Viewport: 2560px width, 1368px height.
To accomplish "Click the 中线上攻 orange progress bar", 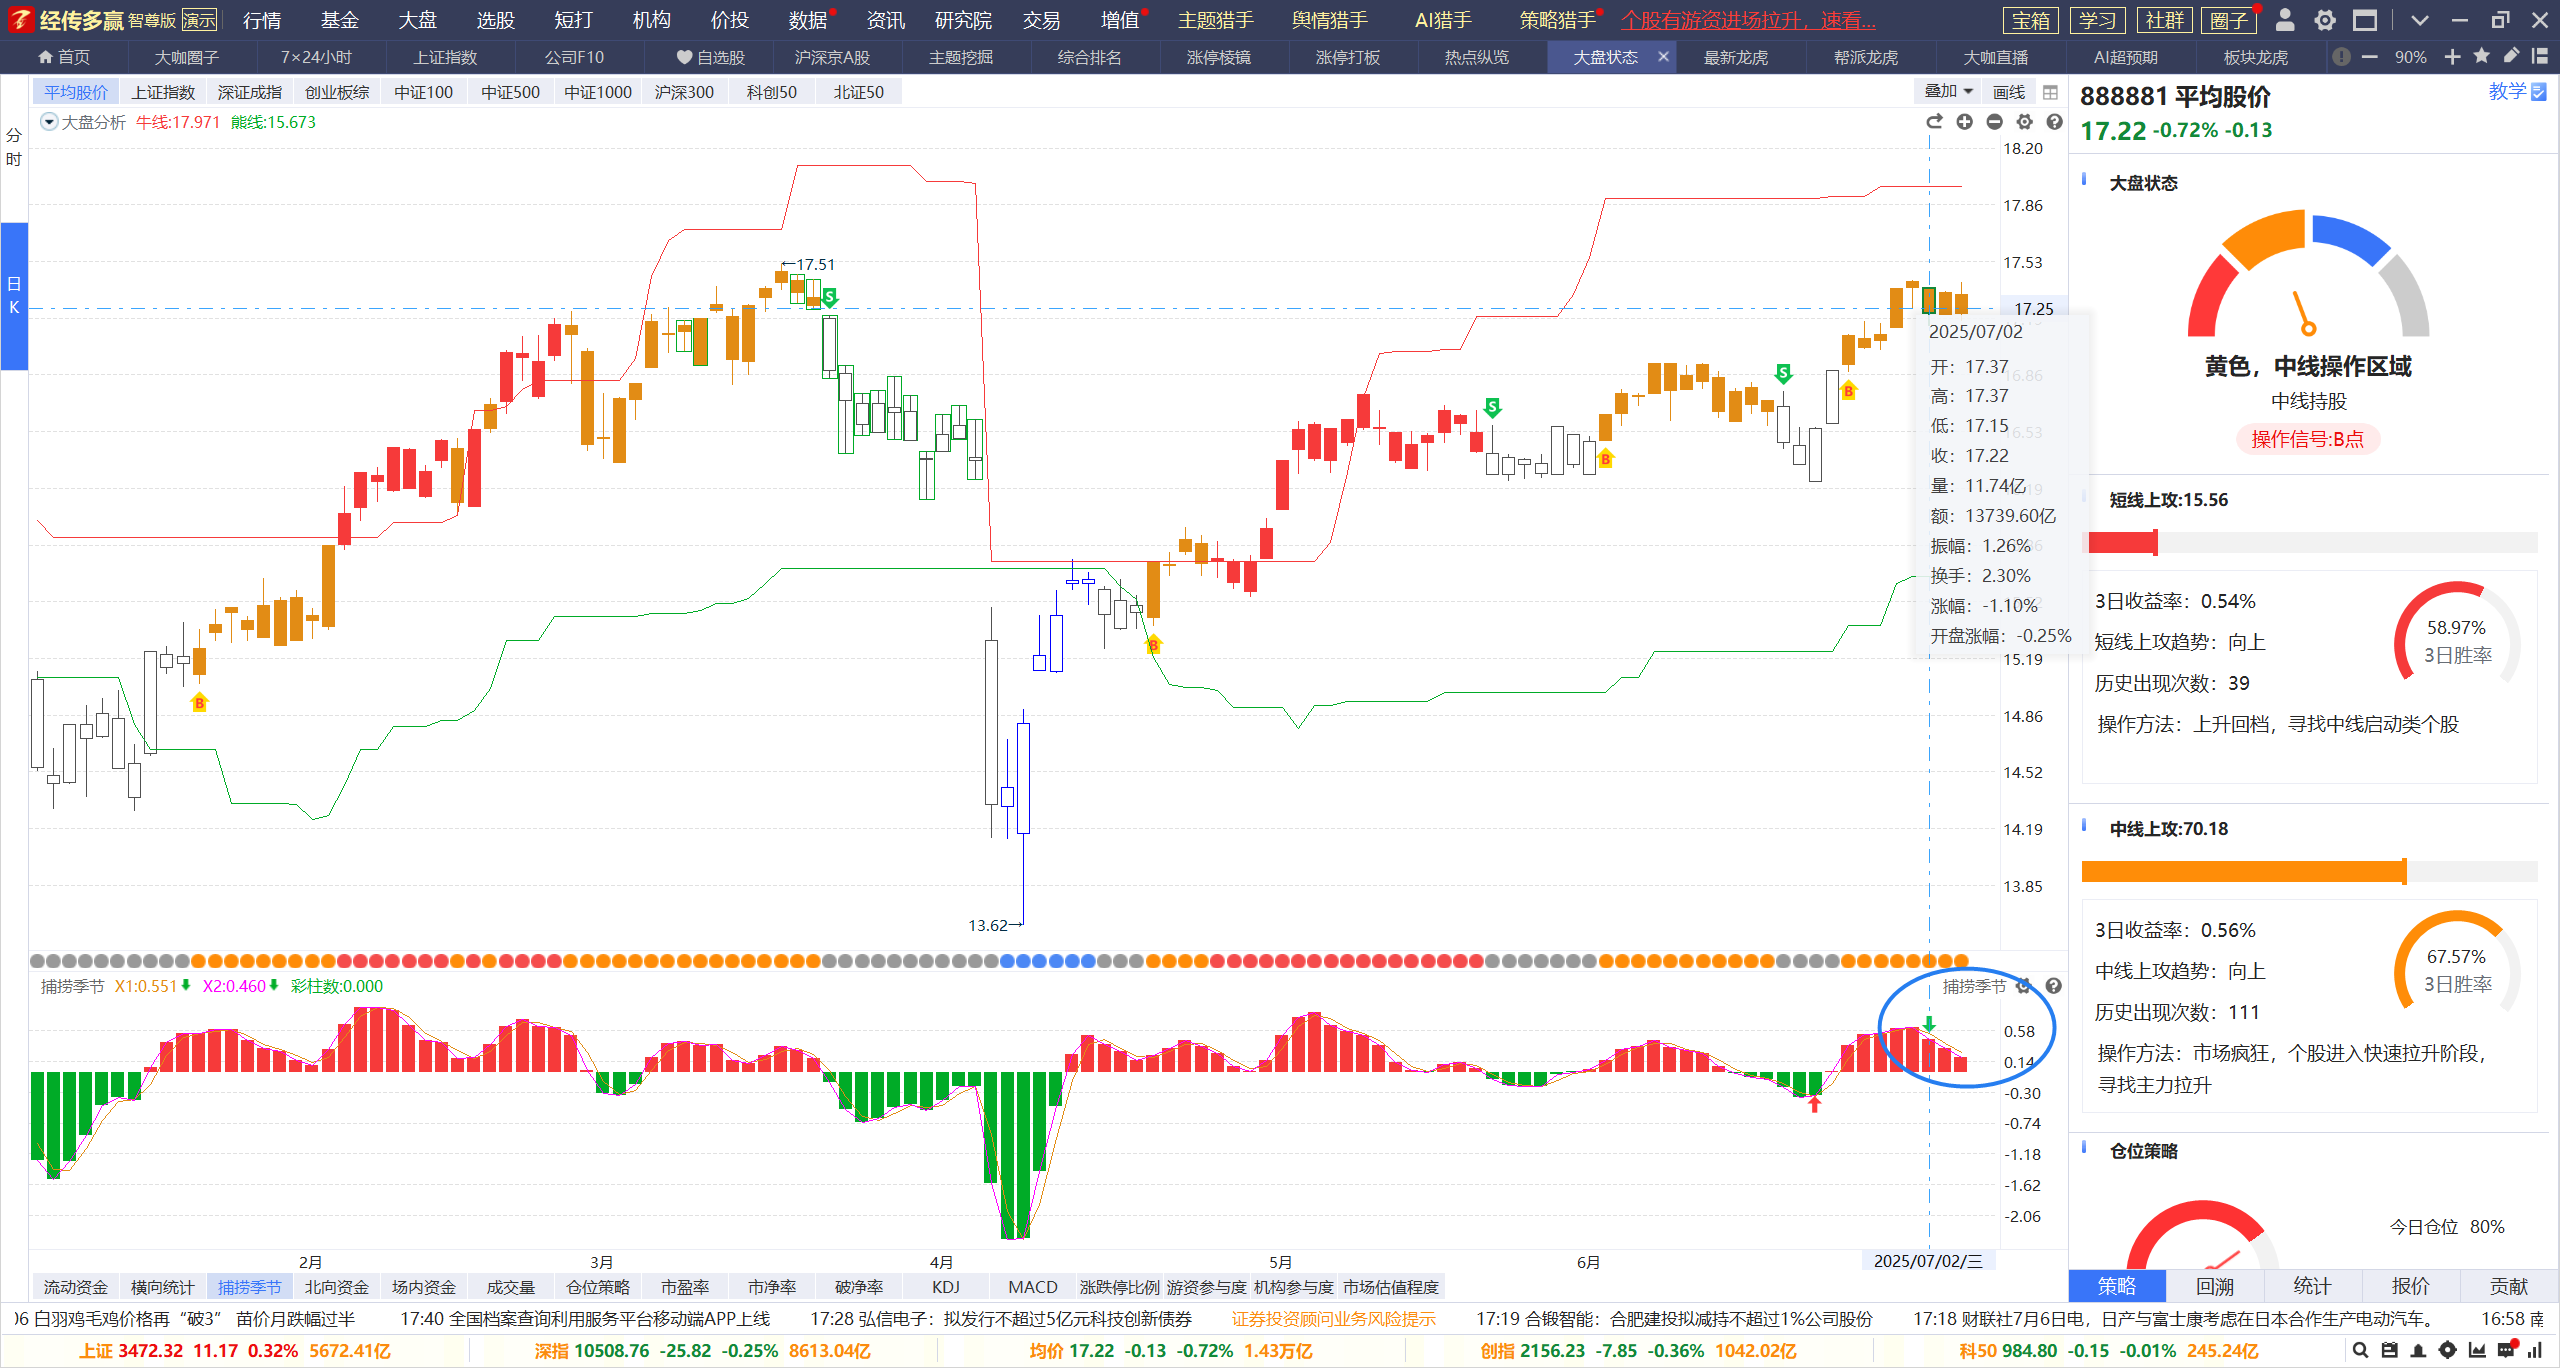I will point(2243,871).
